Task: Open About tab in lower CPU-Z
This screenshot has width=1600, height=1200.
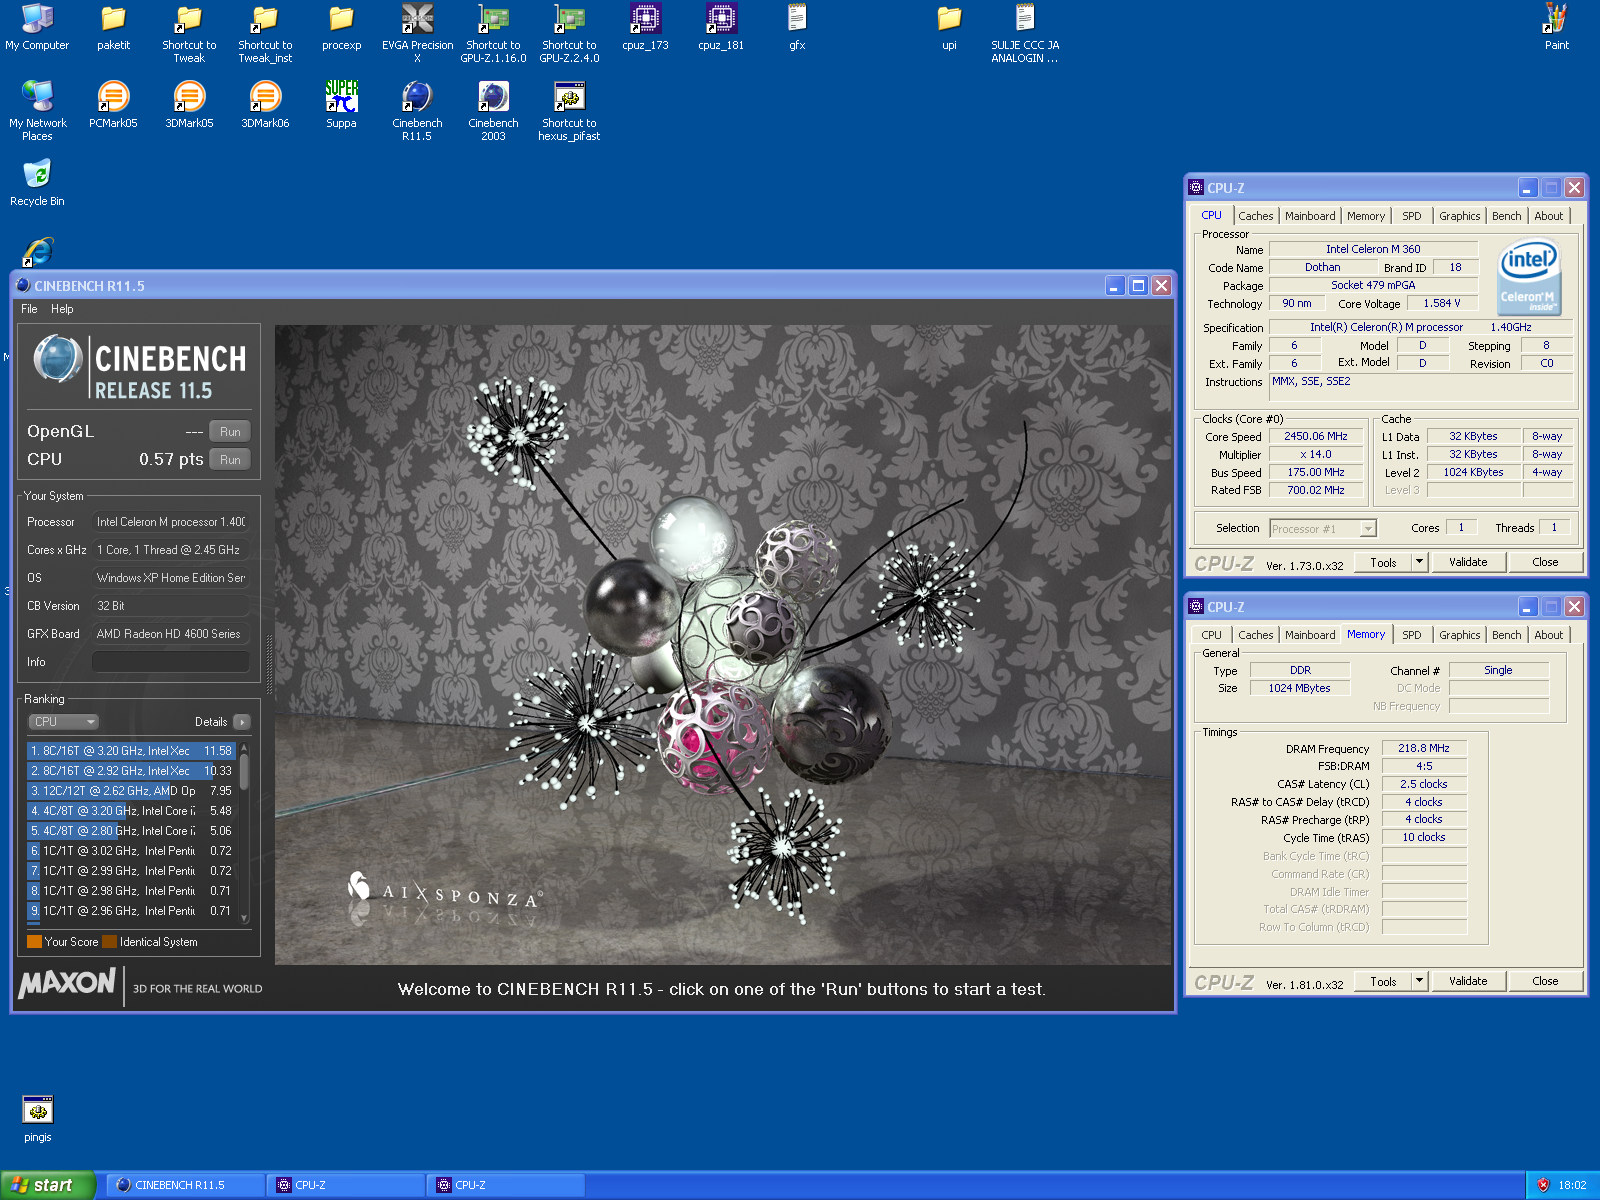Action: click(1548, 635)
